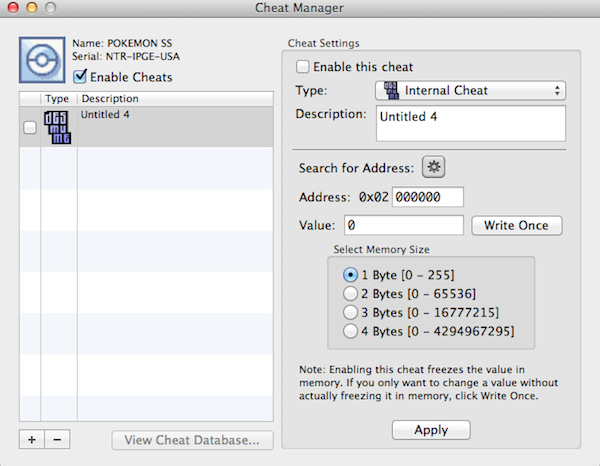Click the cheat type icon in list row

point(58,127)
